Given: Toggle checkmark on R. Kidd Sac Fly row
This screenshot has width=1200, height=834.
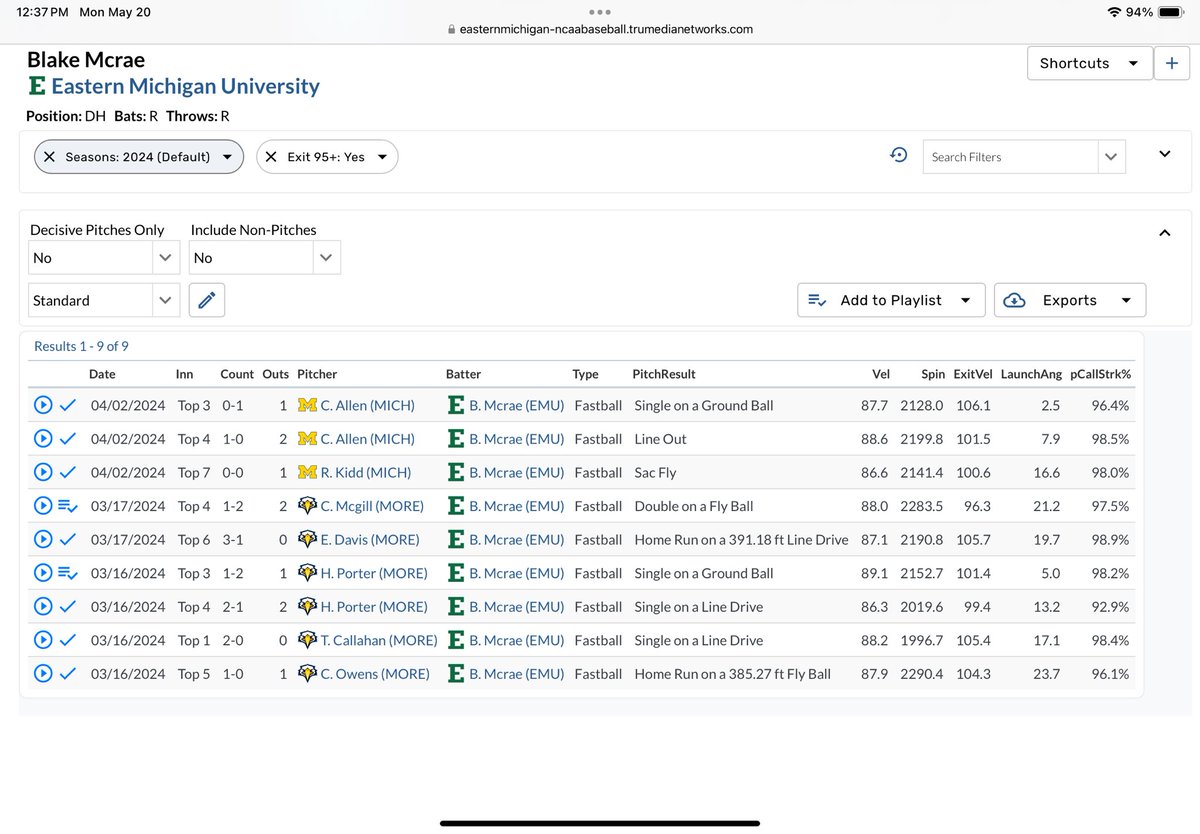Looking at the screenshot, I should [x=68, y=472].
